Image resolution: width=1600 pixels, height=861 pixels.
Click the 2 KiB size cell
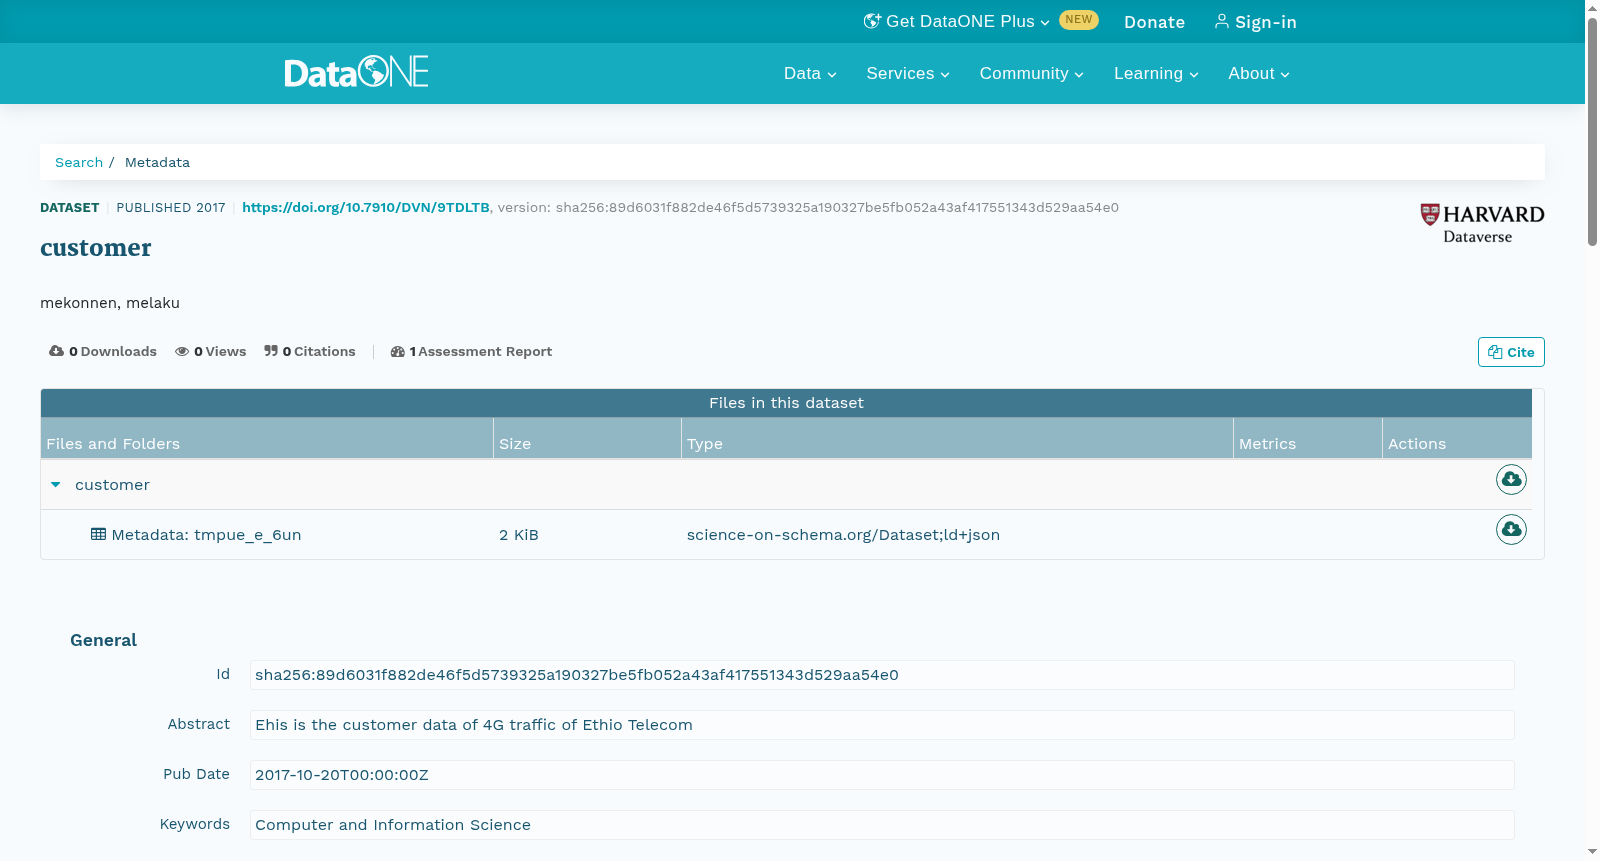(x=519, y=535)
